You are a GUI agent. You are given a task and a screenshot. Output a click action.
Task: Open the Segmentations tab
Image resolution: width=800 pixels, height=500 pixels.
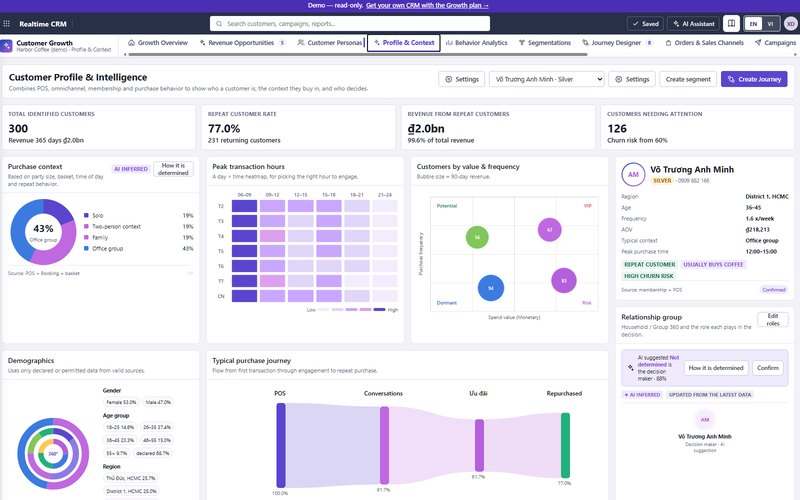point(545,43)
